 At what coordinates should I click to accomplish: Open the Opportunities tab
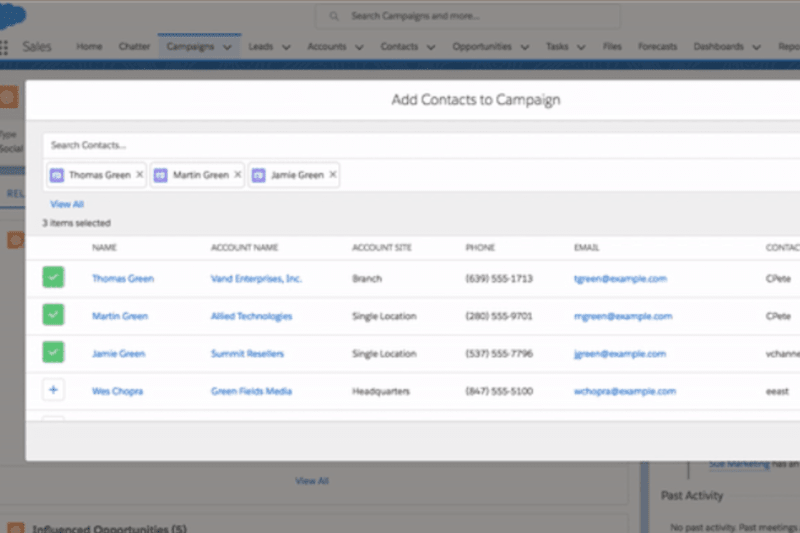(x=482, y=46)
